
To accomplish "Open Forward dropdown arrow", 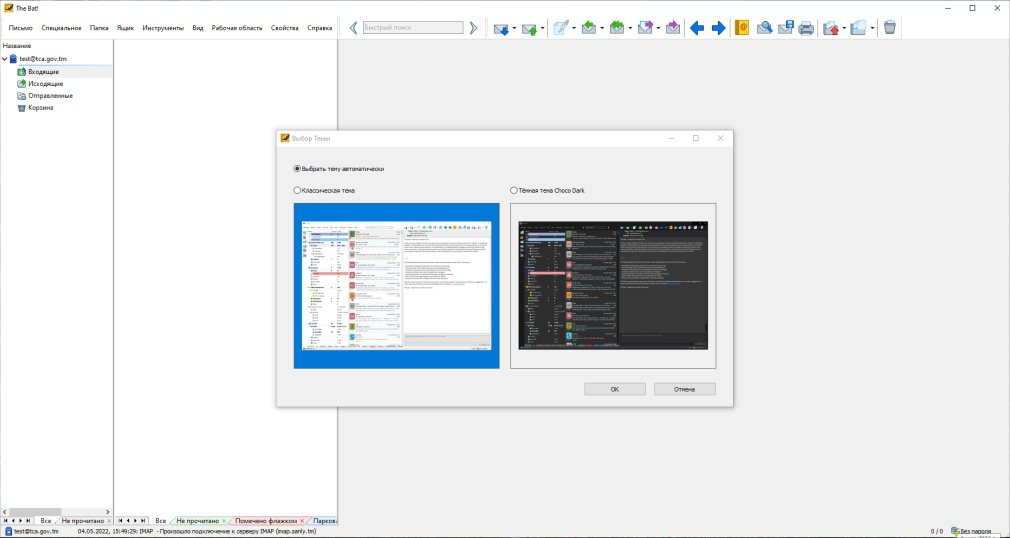I will [x=658, y=28].
